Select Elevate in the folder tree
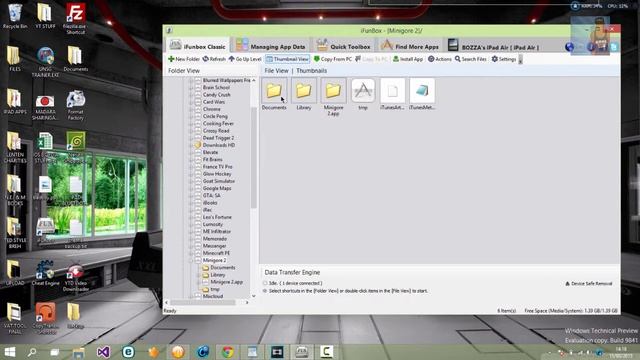This screenshot has height=360, width=640. 210,152
